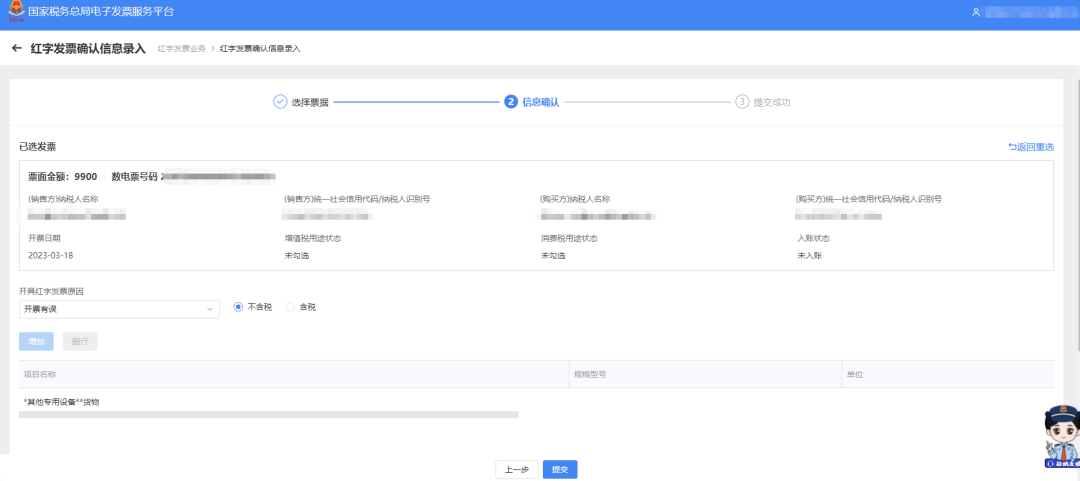Click the 提交 button

click(x=560, y=470)
